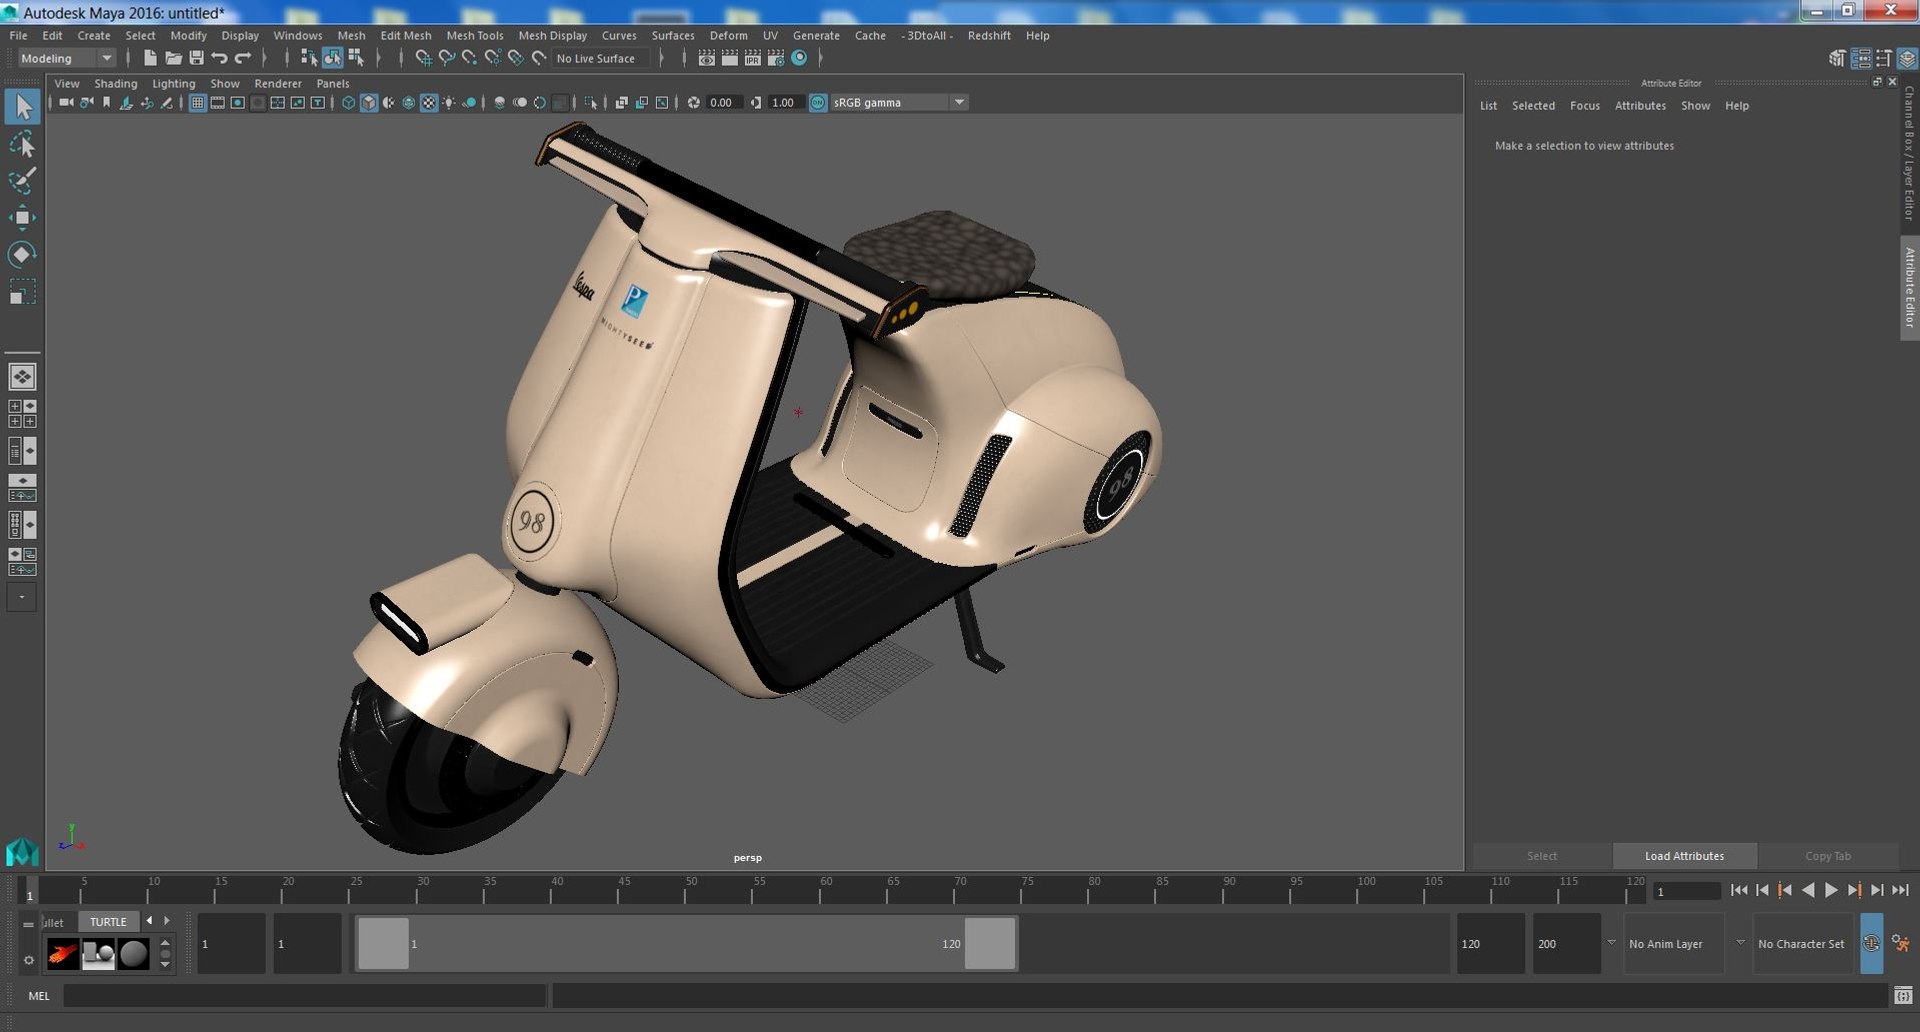Viewport: 1920px width, 1032px height.
Task: Open the render settings
Action: 775,58
